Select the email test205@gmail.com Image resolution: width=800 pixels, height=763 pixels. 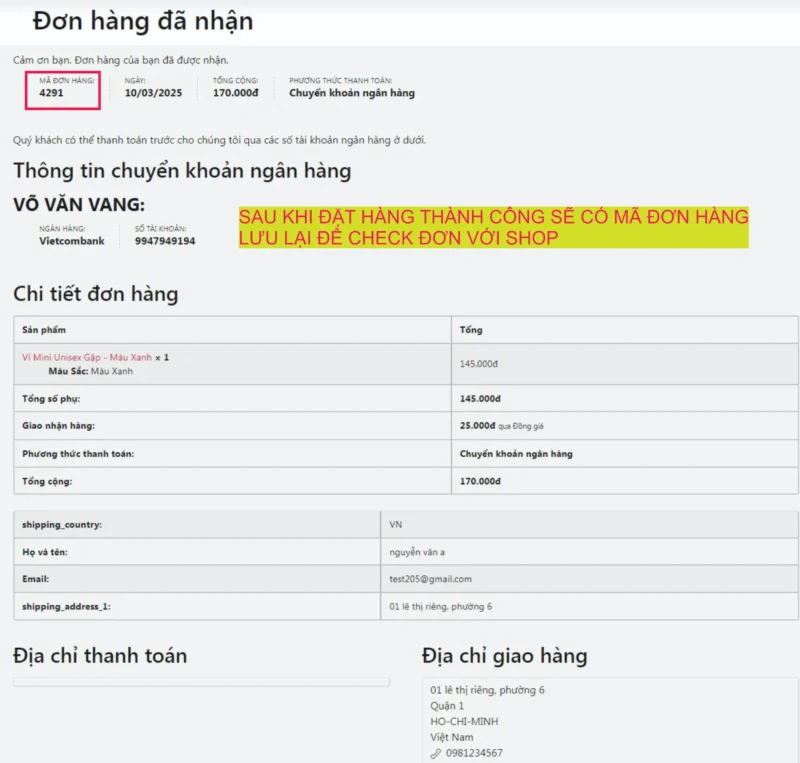[431, 579]
